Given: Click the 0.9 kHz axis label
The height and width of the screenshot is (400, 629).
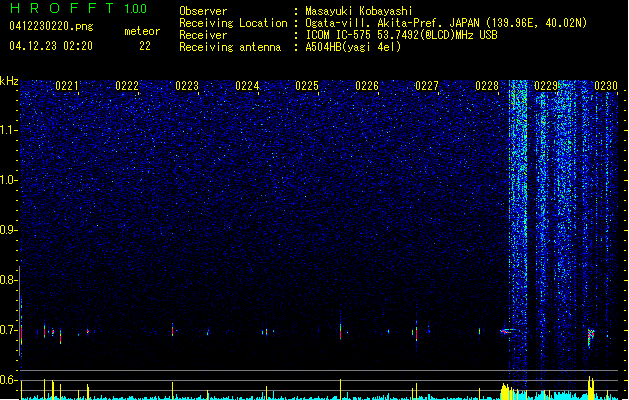Looking at the screenshot, I should click(x=9, y=230).
